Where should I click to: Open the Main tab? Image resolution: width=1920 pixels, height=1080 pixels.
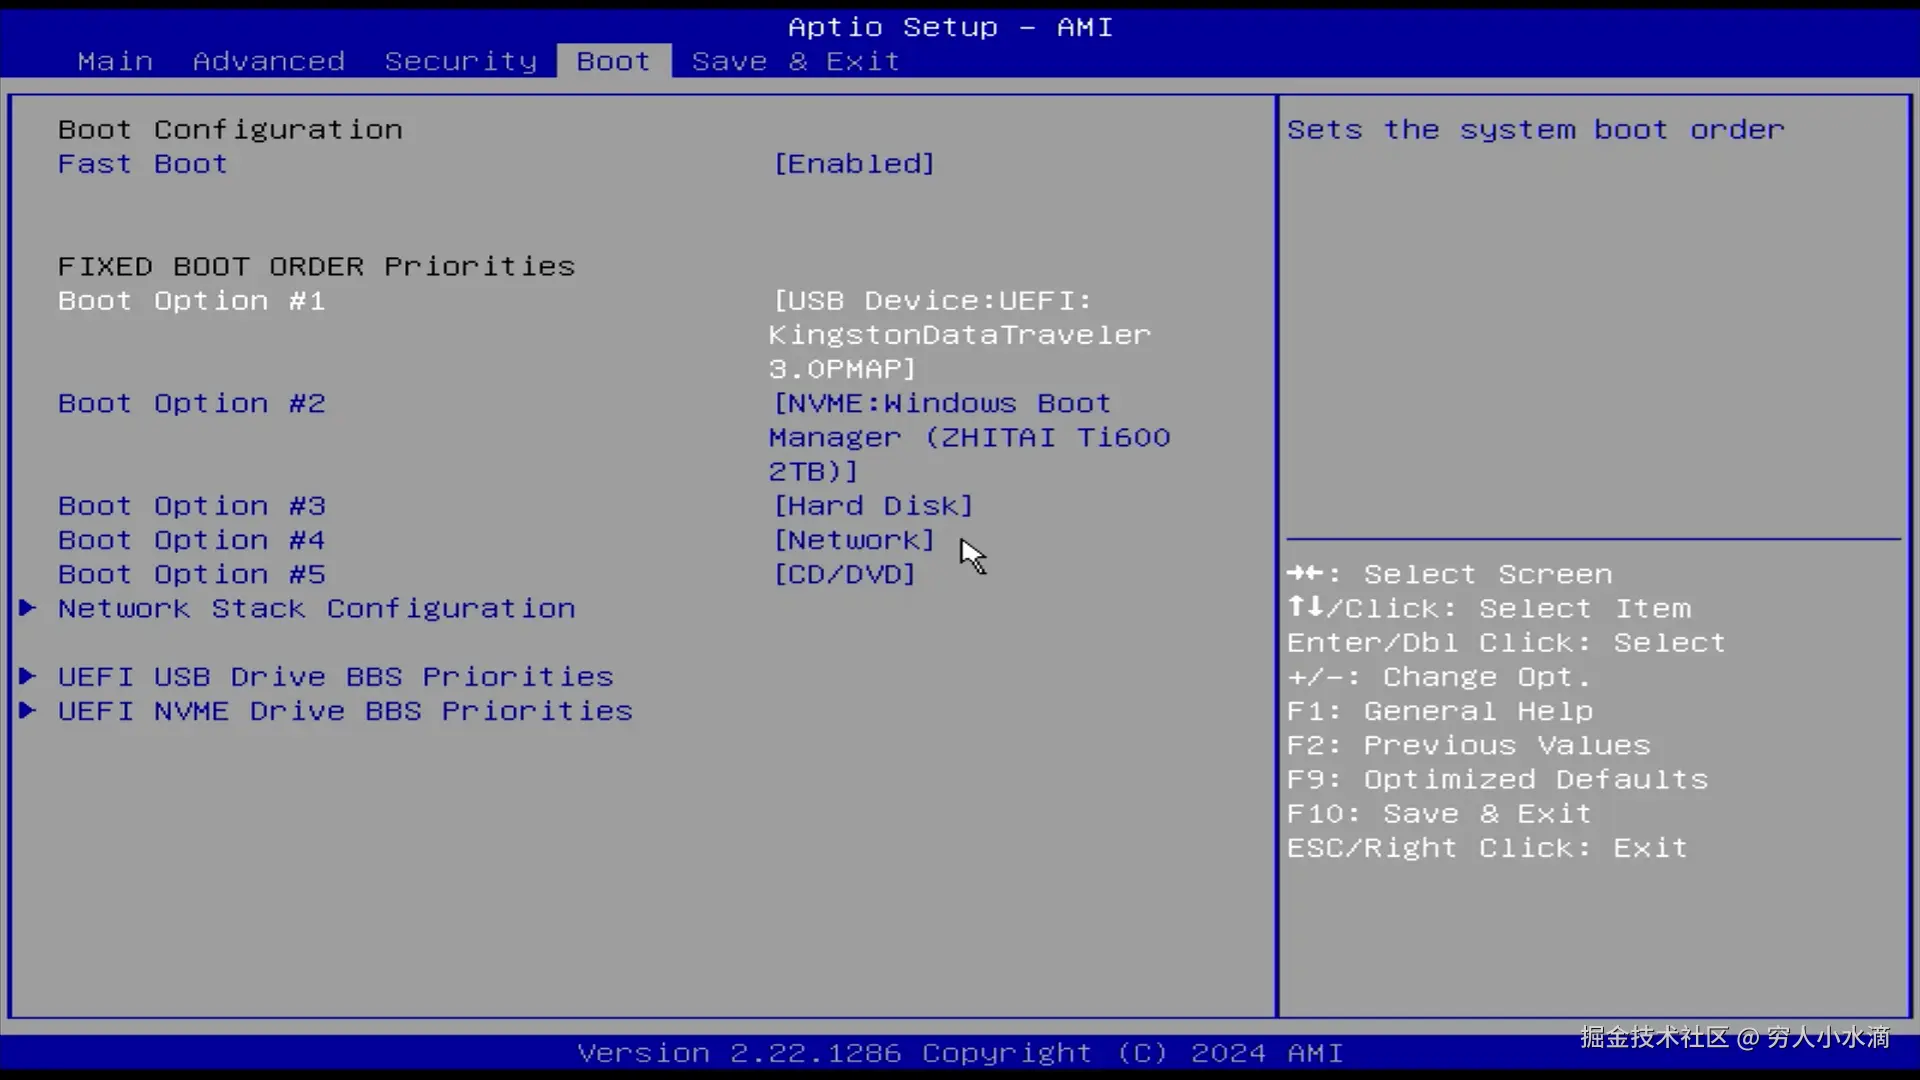point(115,61)
